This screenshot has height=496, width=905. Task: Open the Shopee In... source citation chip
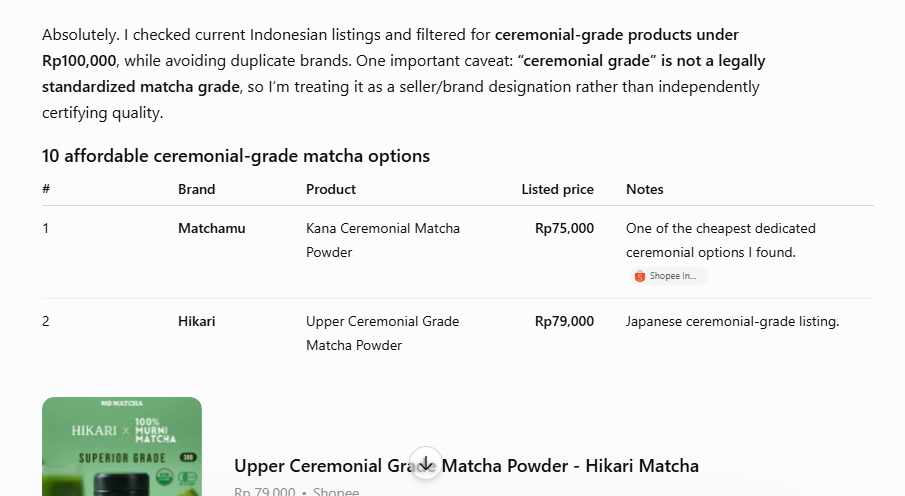(x=668, y=276)
